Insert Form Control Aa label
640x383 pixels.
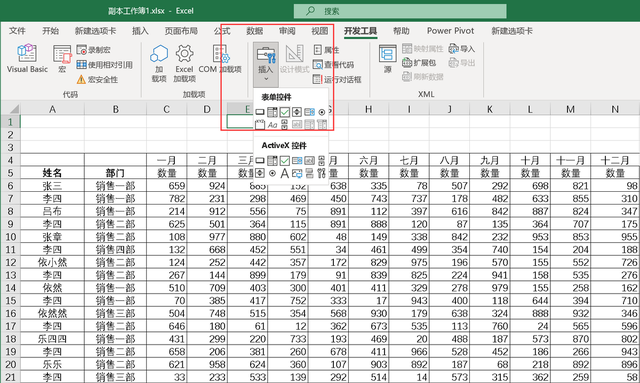tap(272, 125)
